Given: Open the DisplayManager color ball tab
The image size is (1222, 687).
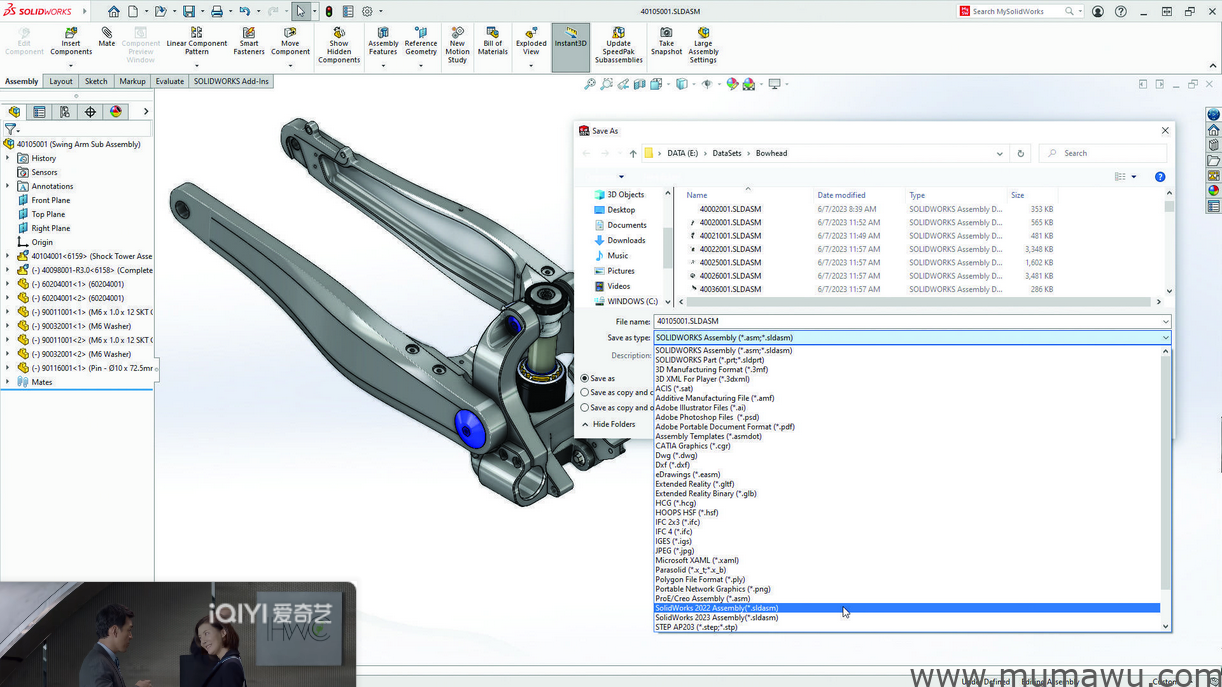Looking at the screenshot, I should click(x=116, y=112).
